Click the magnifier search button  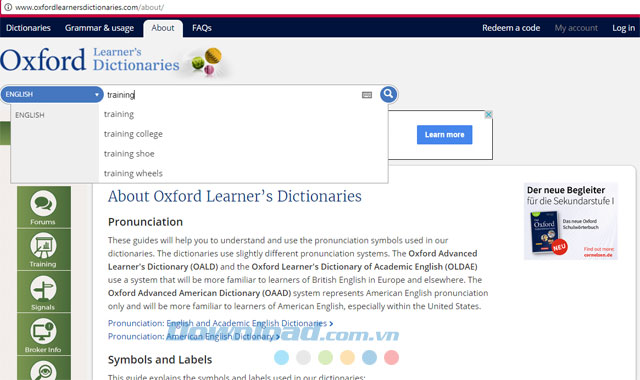(388, 94)
